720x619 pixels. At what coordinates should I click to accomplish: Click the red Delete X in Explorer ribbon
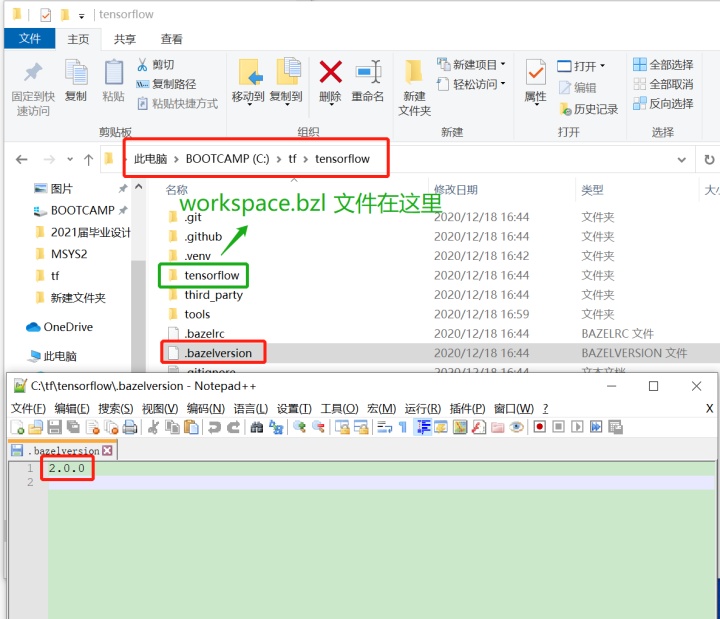pyautogui.click(x=330, y=72)
